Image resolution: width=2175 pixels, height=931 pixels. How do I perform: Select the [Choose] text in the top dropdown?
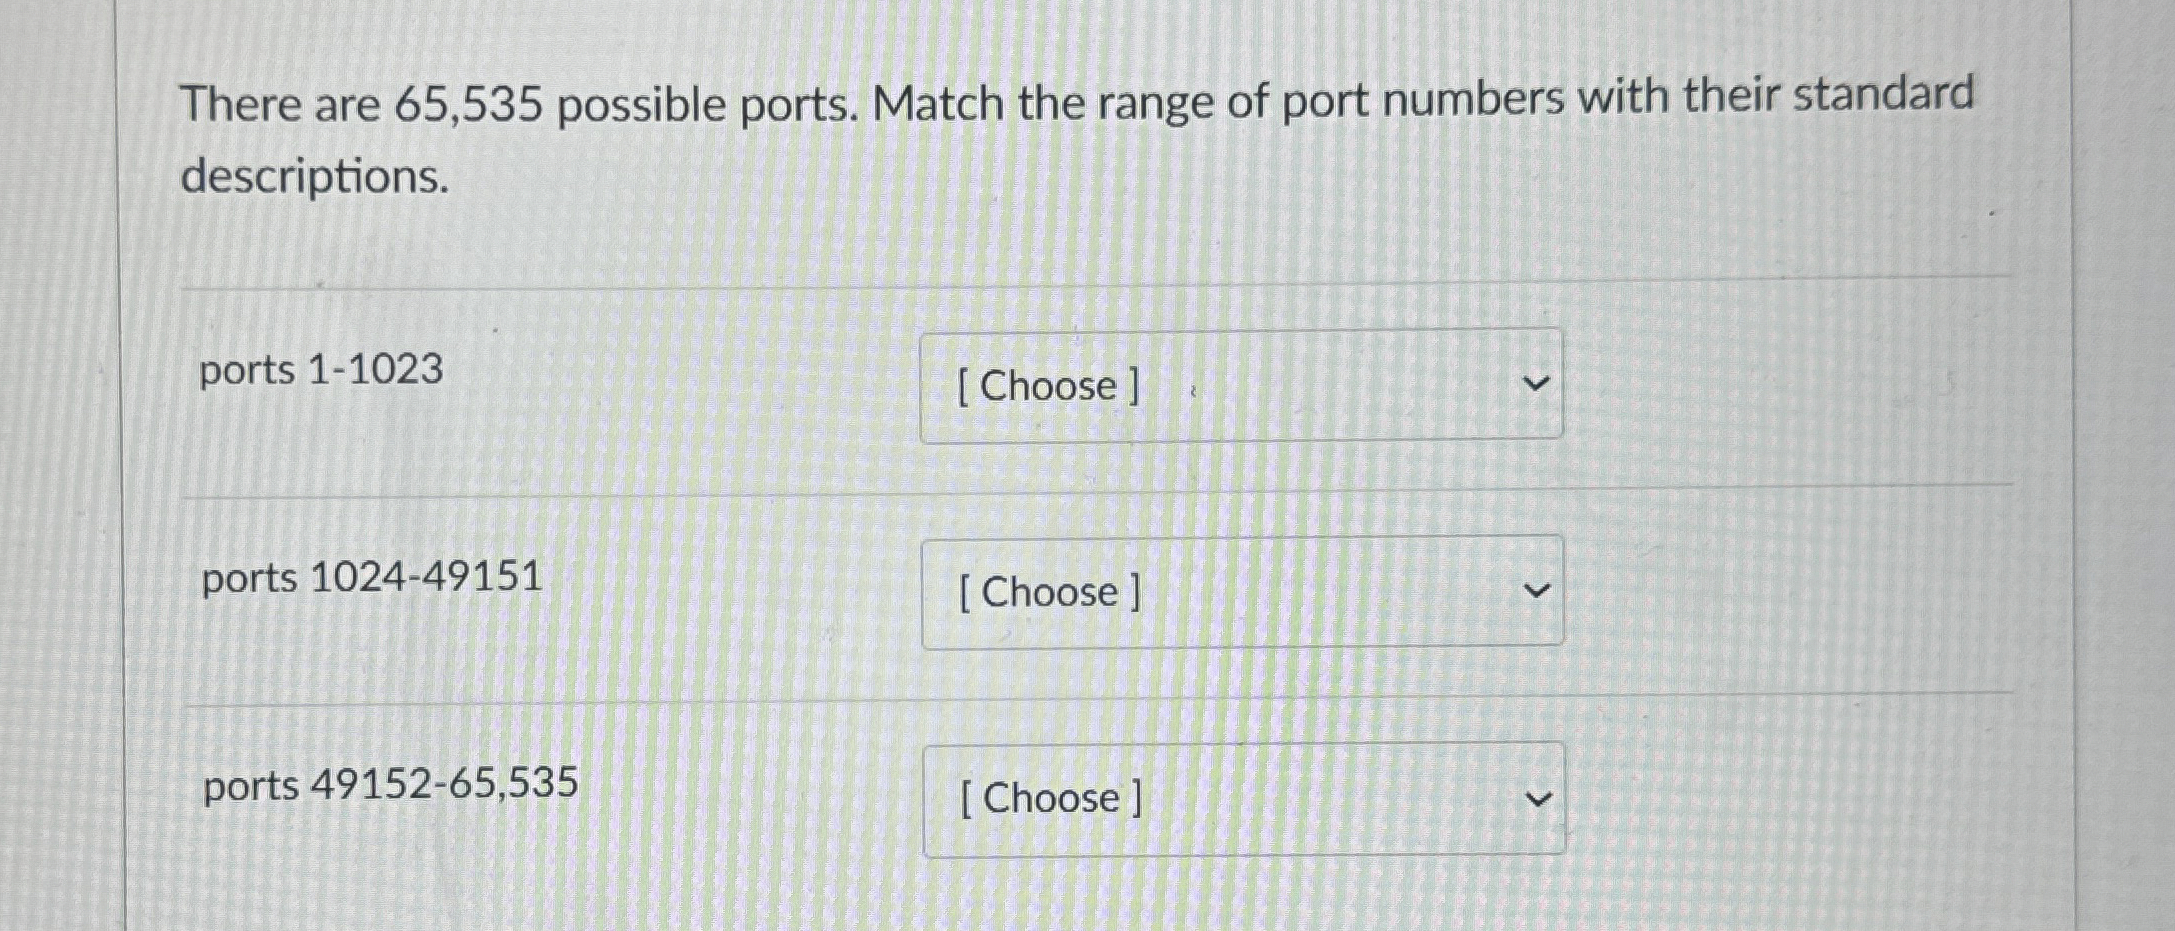click(1044, 385)
